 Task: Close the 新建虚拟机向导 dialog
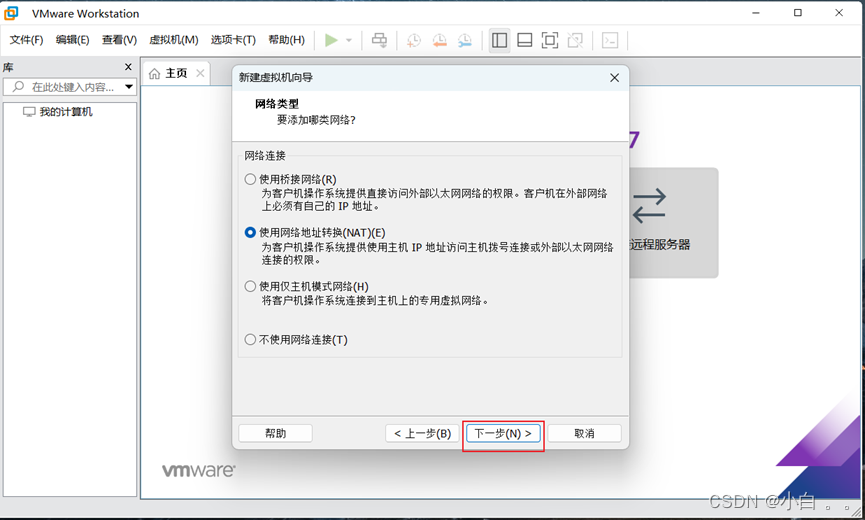[x=615, y=78]
